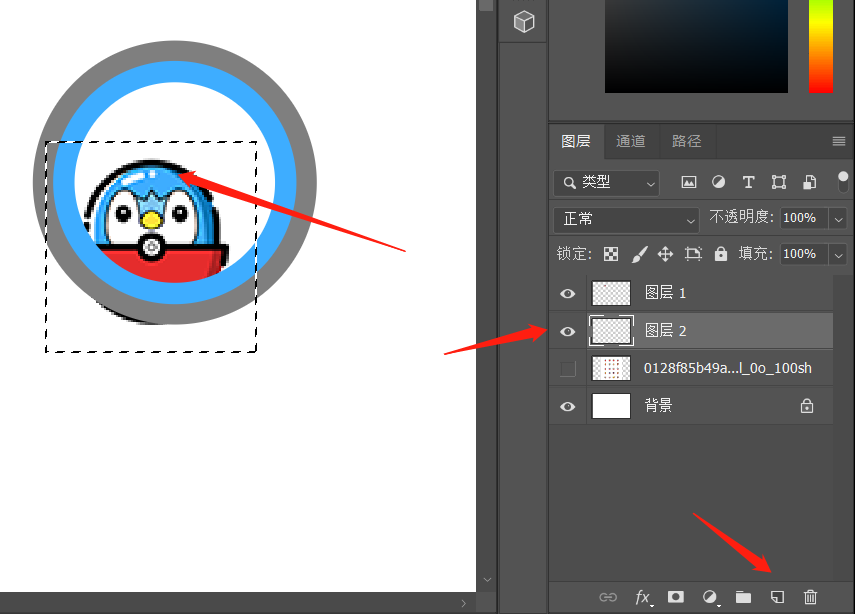Add a layer mask

(676, 597)
